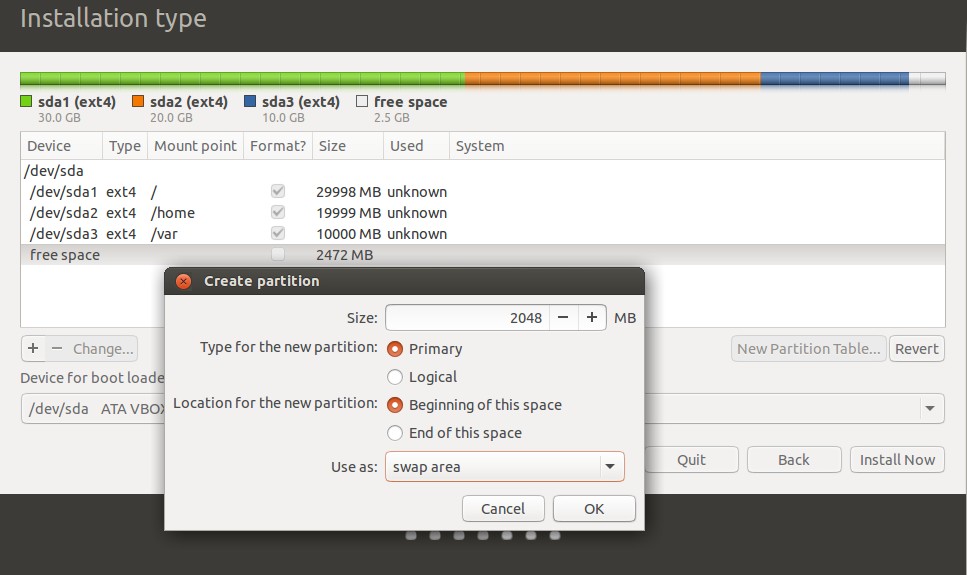Revert the partition changes

point(916,349)
